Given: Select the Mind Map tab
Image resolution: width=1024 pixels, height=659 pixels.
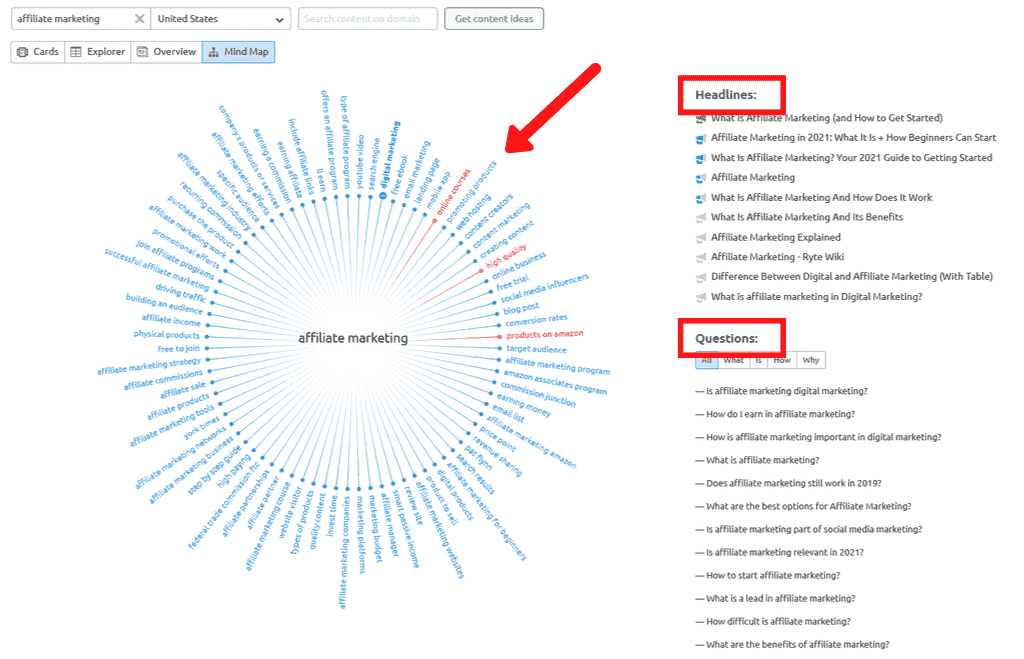Looking at the screenshot, I should [238, 52].
